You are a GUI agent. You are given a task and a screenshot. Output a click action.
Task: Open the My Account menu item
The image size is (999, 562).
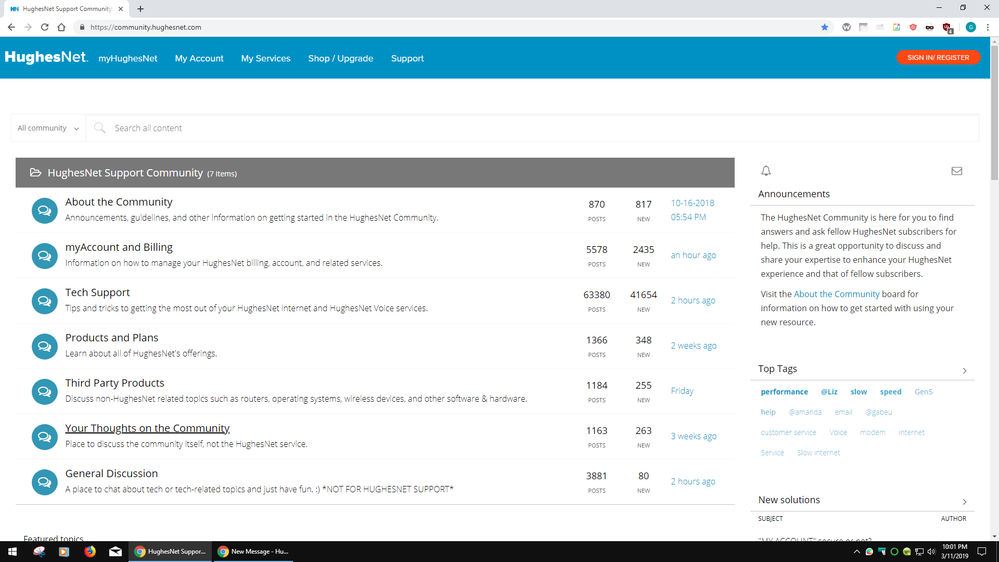click(199, 58)
